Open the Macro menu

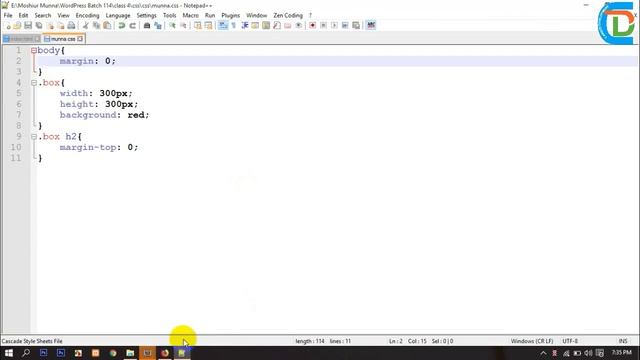pos(191,16)
